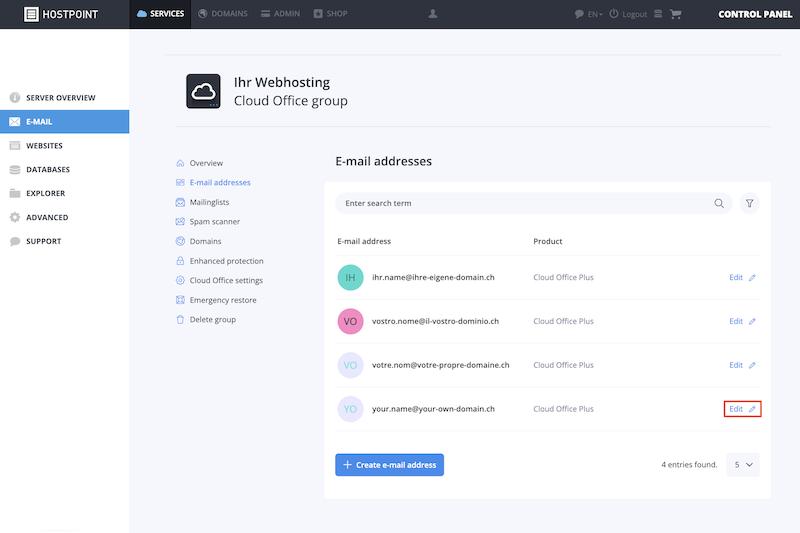The height and width of the screenshot is (533, 800).
Task: Click the Create e-mail address button
Action: point(389,465)
